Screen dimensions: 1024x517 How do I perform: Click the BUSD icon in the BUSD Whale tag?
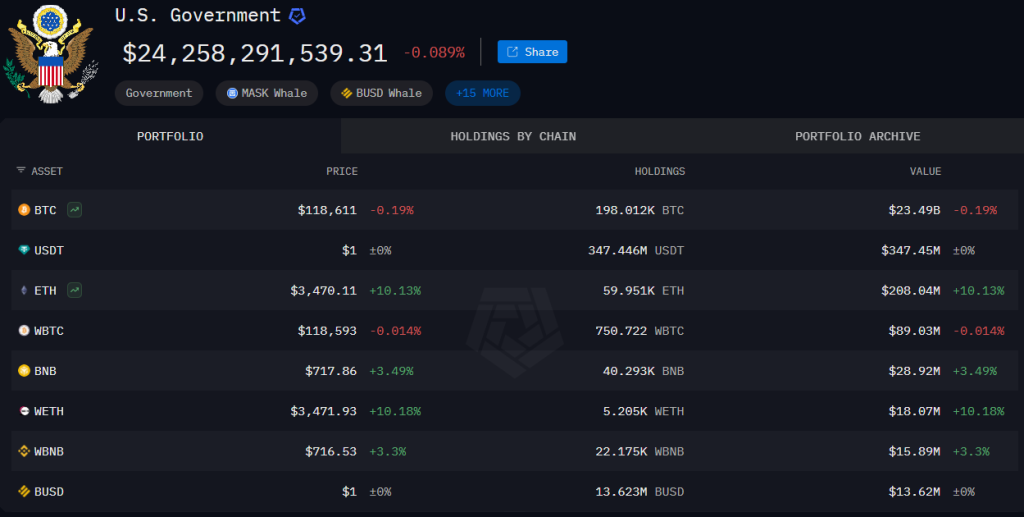click(347, 93)
